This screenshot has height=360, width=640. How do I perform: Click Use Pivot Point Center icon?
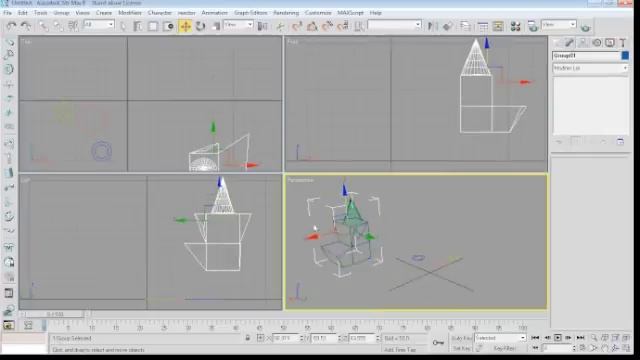point(262,27)
